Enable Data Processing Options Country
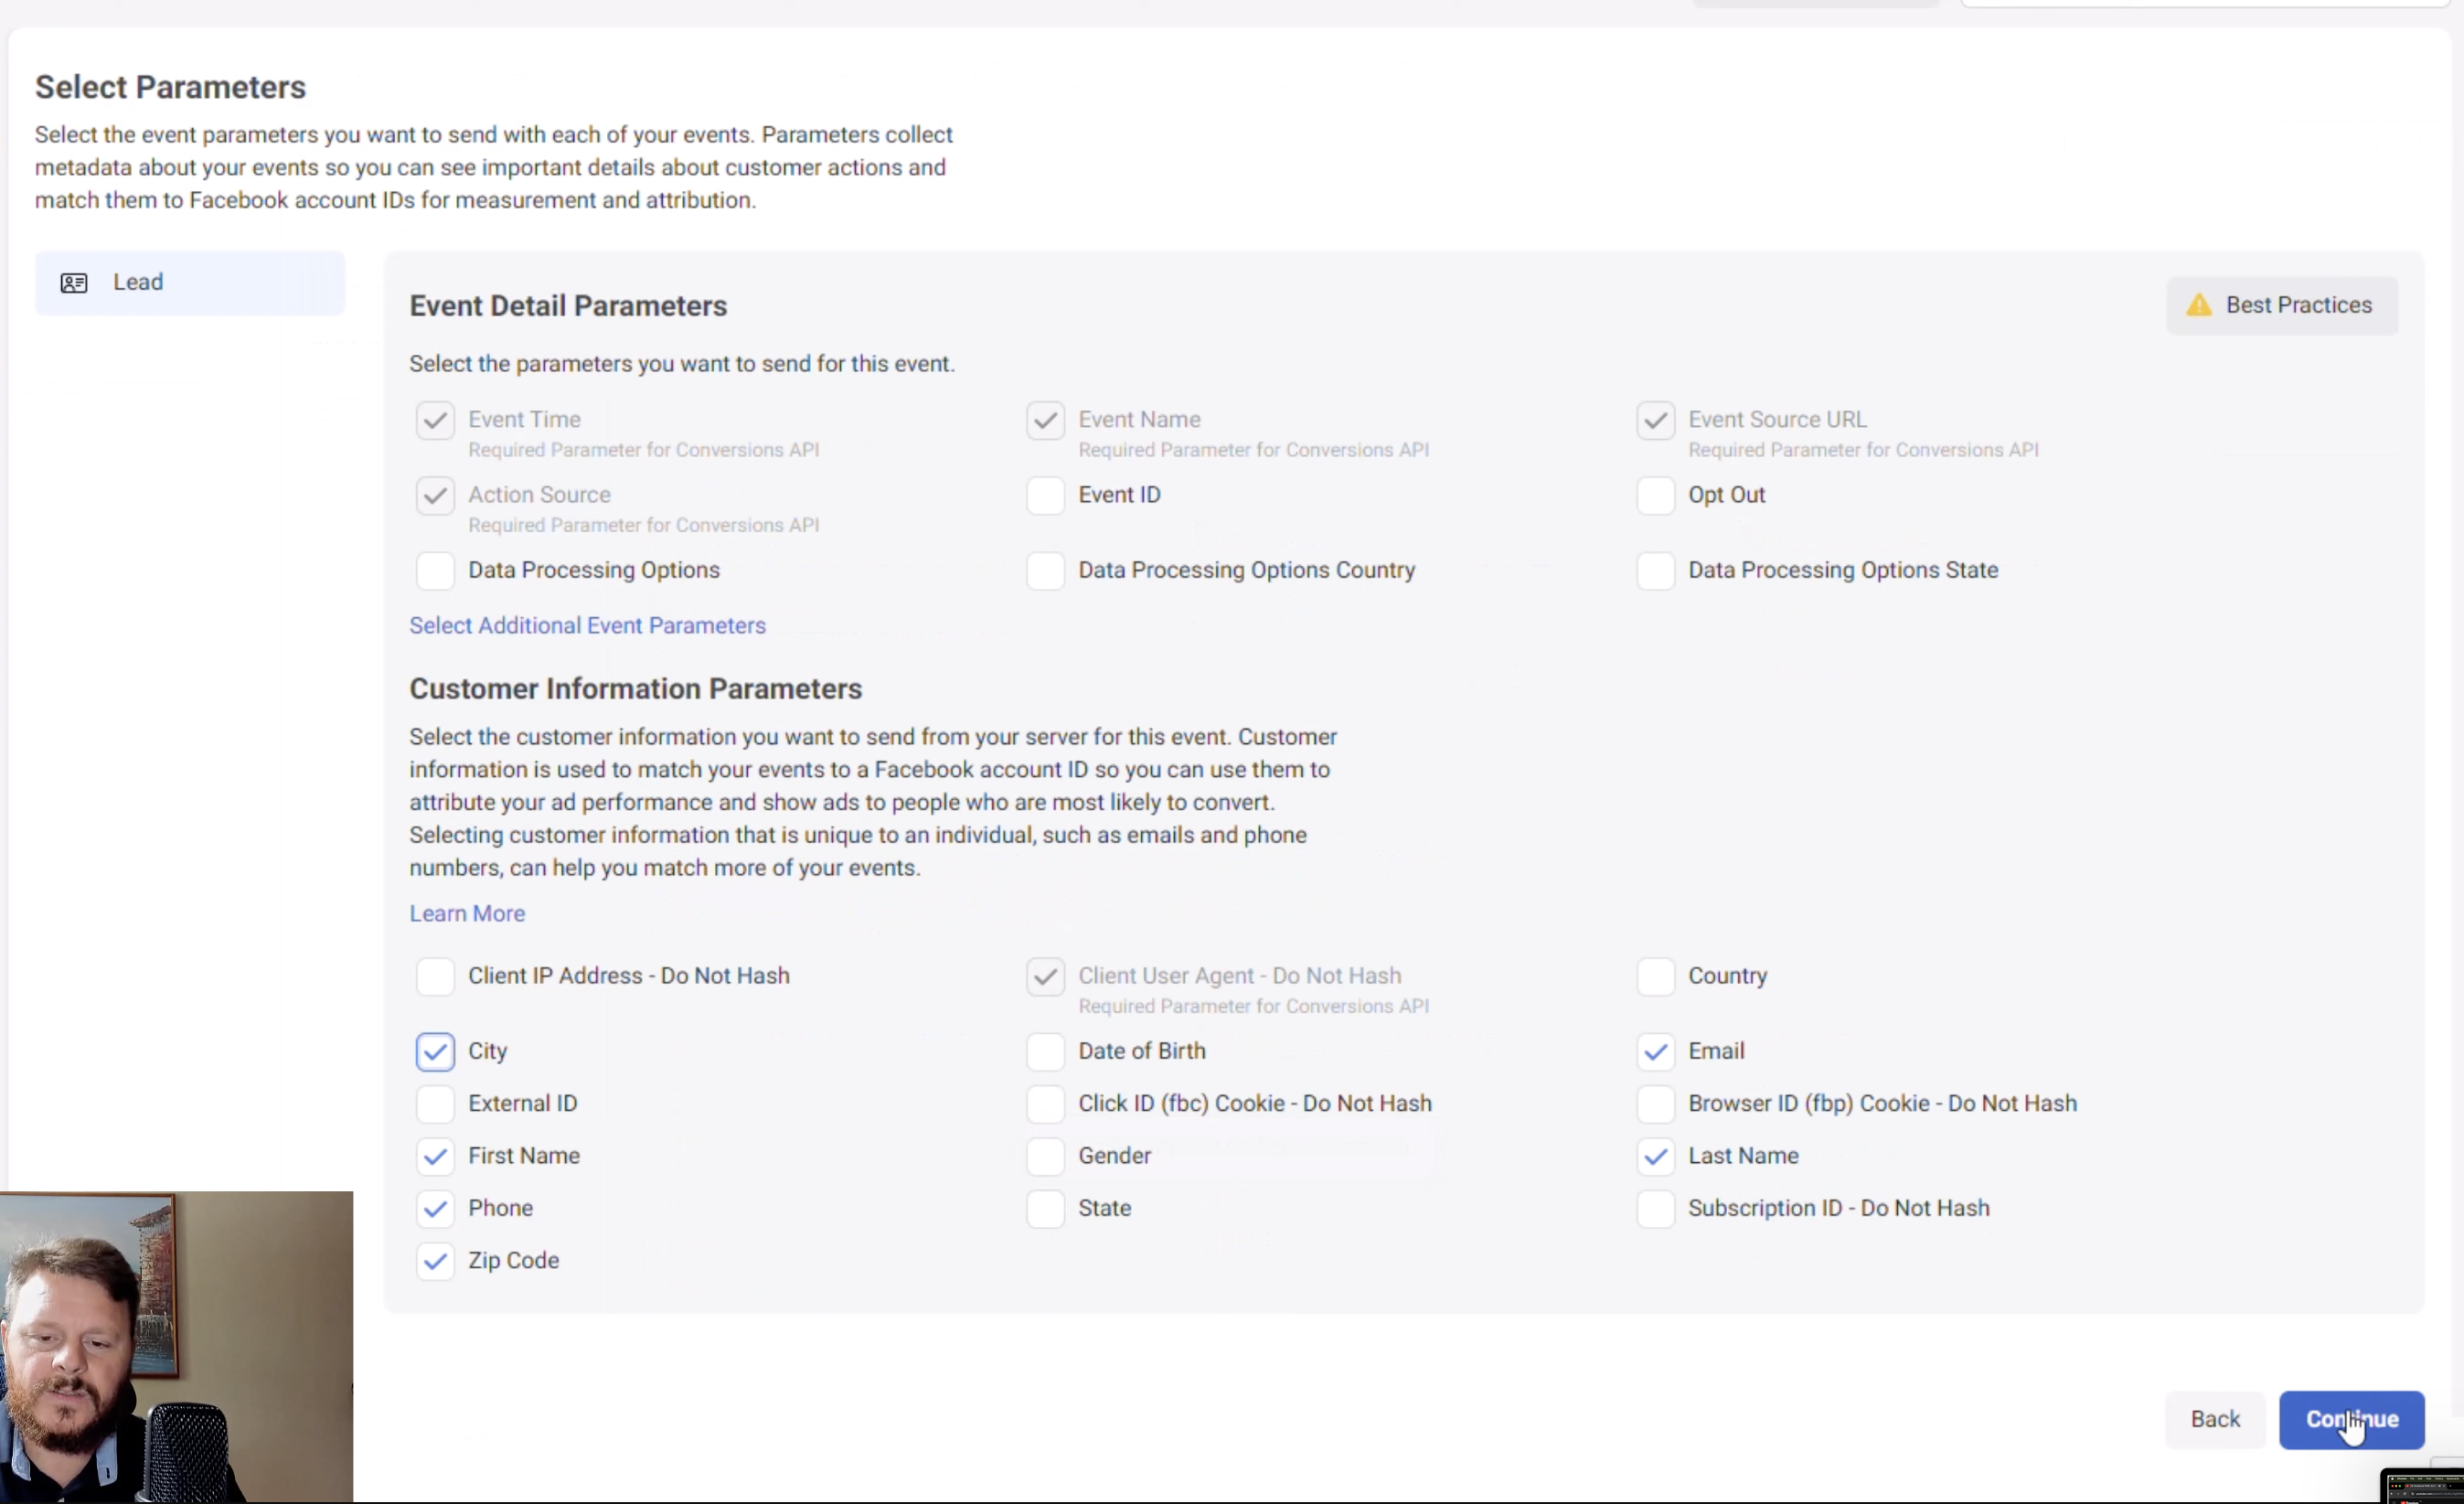This screenshot has height=1504, width=2464. click(x=1045, y=570)
